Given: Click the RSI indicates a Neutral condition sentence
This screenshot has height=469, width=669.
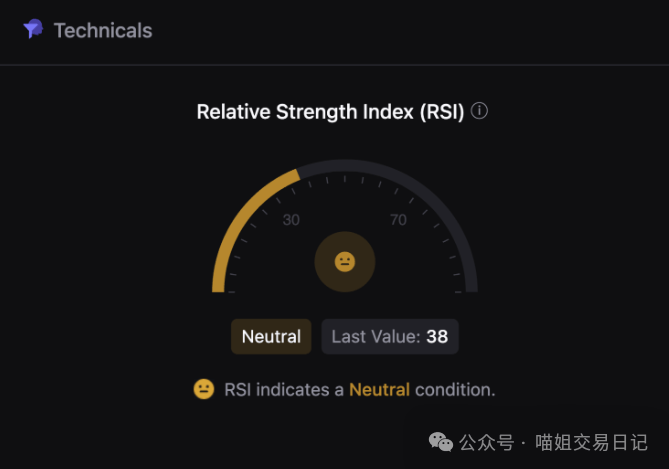Looking at the screenshot, I should pos(360,390).
